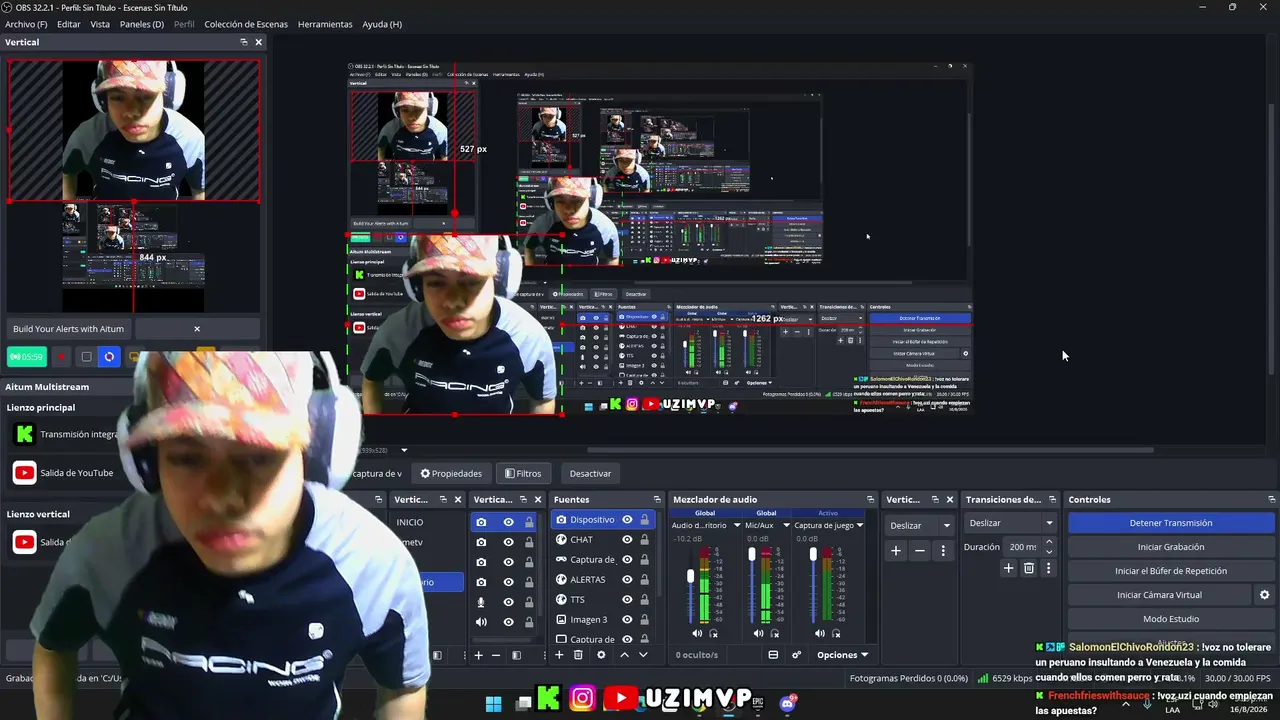Open the Filtros dialog
Image resolution: width=1280 pixels, height=720 pixels.
click(x=523, y=473)
